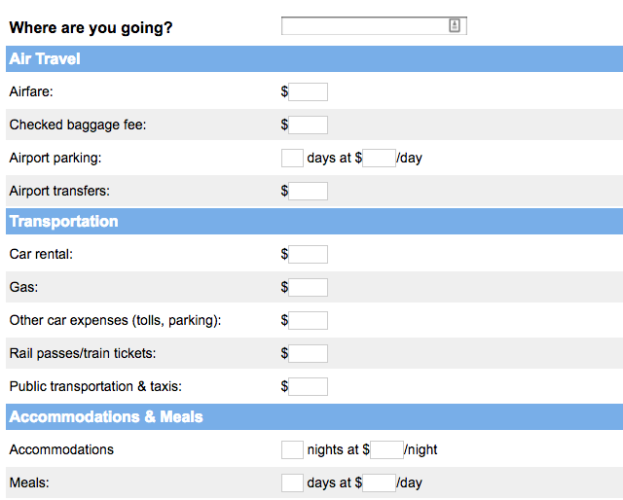Image resolution: width=623 pixels, height=500 pixels.
Task: Focus the Meals per-day rate field
Action: click(x=379, y=483)
